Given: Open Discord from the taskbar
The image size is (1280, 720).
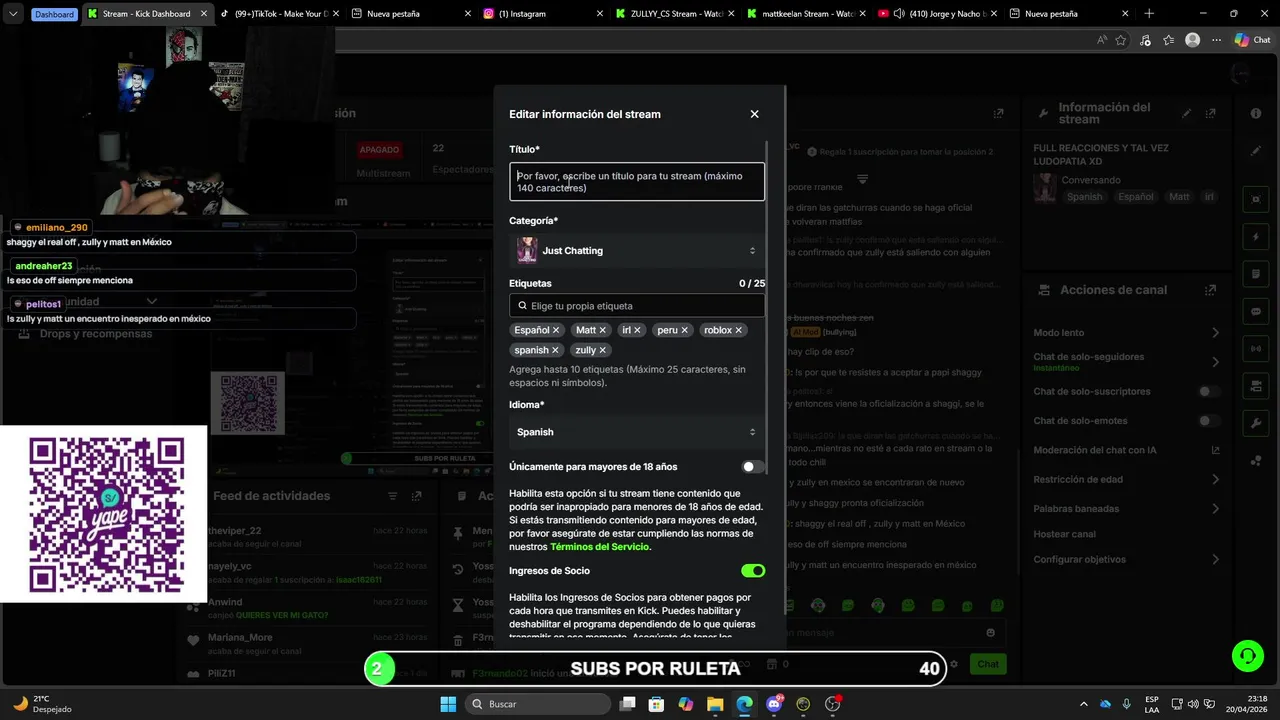Looking at the screenshot, I should [775, 704].
